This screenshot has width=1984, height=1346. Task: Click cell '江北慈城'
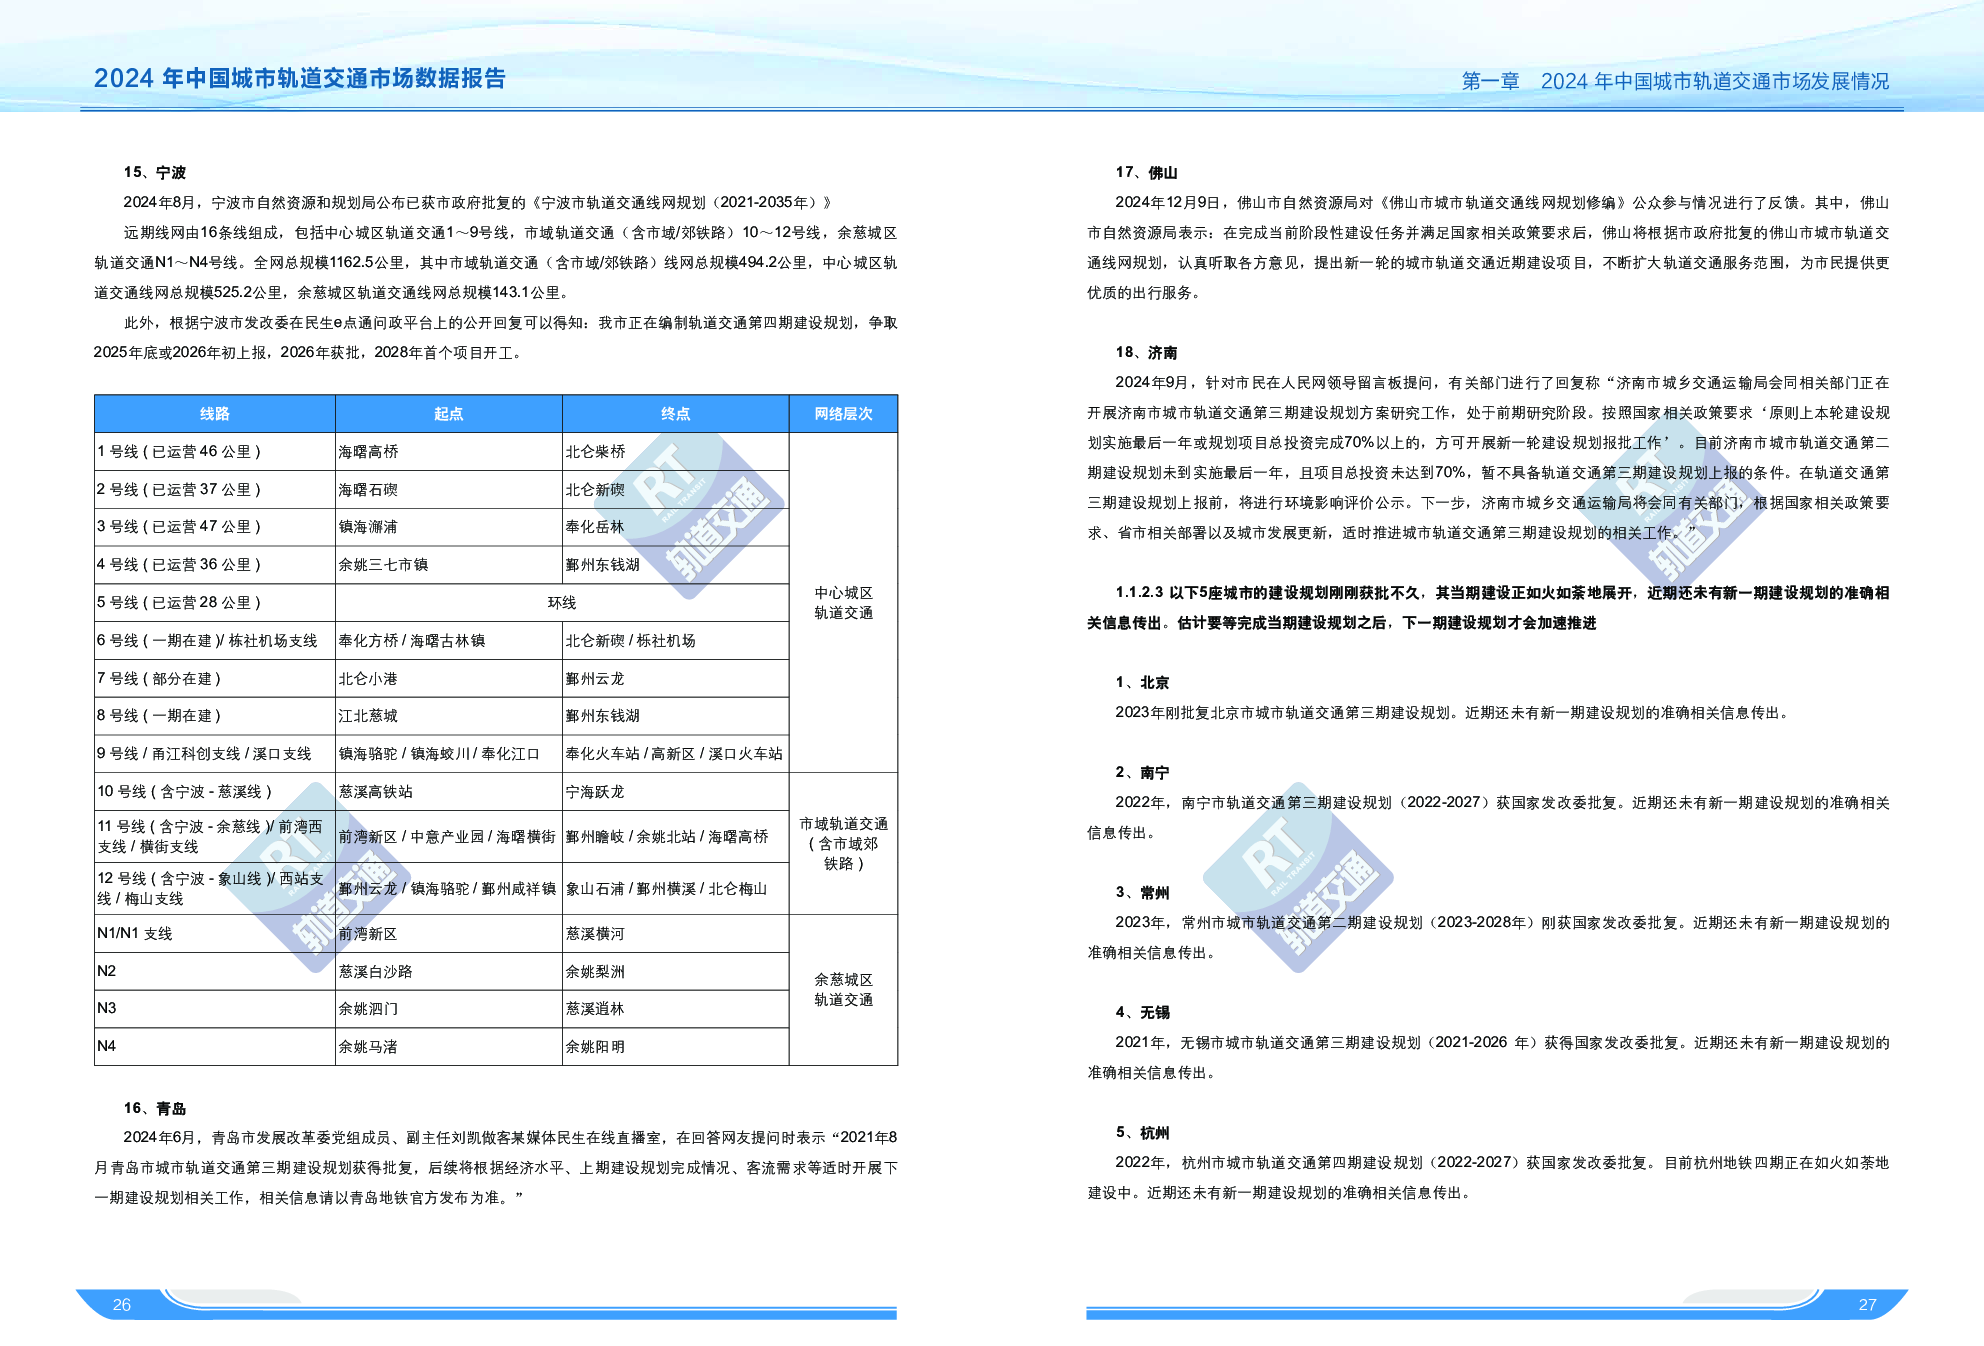448,715
